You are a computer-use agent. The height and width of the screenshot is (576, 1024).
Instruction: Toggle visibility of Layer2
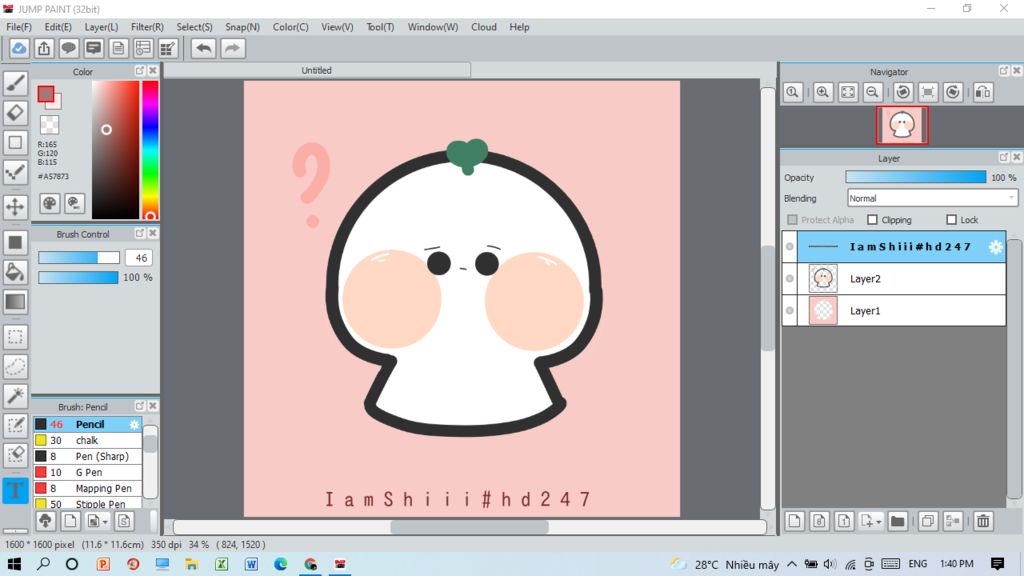click(x=790, y=279)
